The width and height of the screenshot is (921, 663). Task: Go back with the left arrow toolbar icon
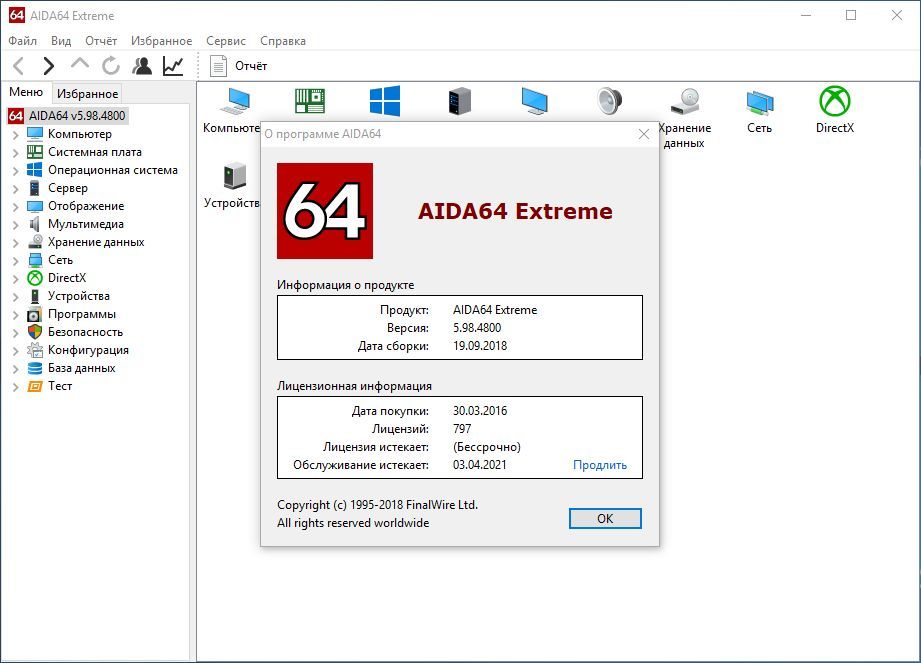click(x=19, y=66)
